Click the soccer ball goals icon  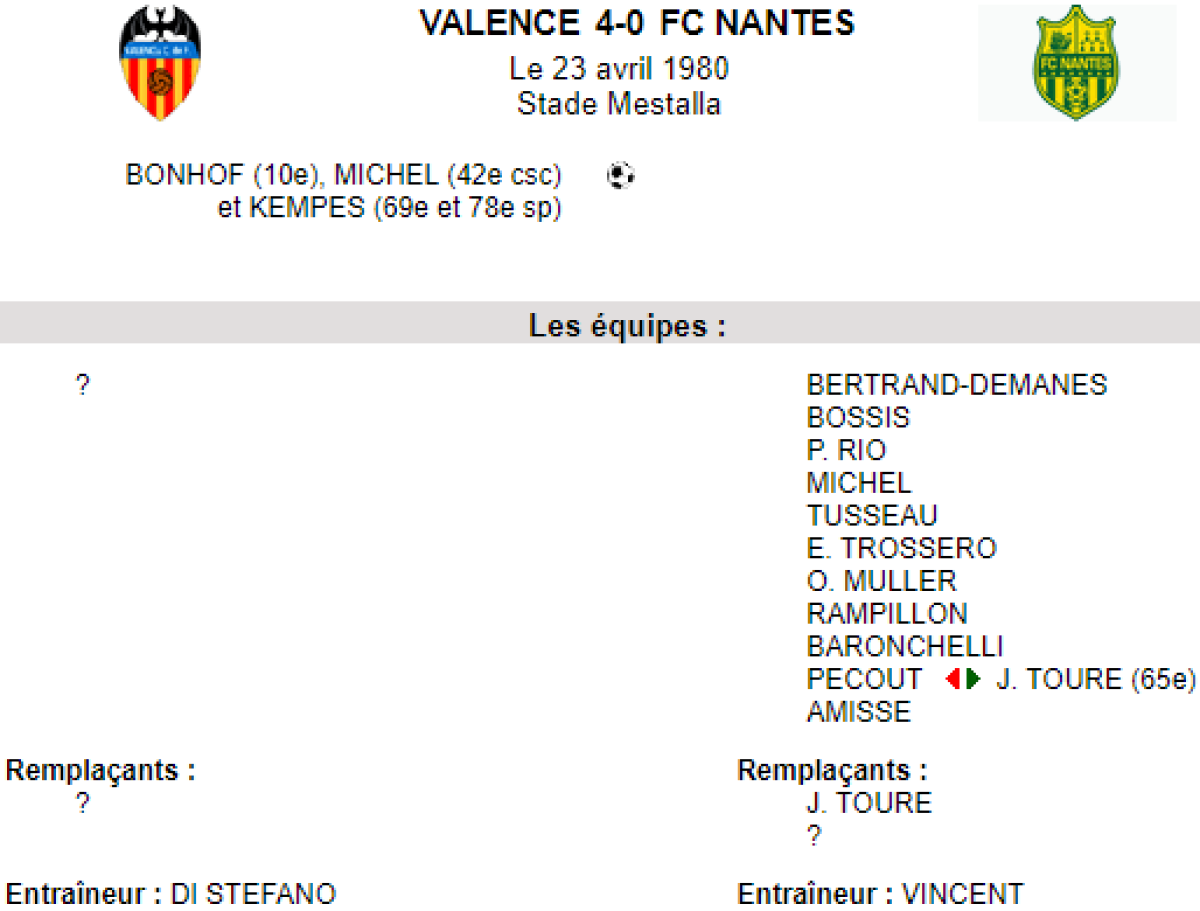click(621, 176)
